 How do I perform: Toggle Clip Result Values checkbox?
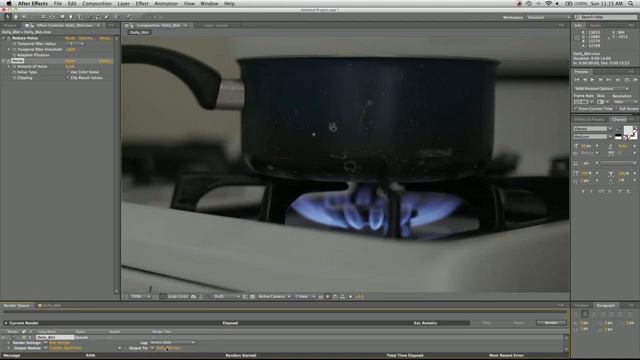point(68,78)
